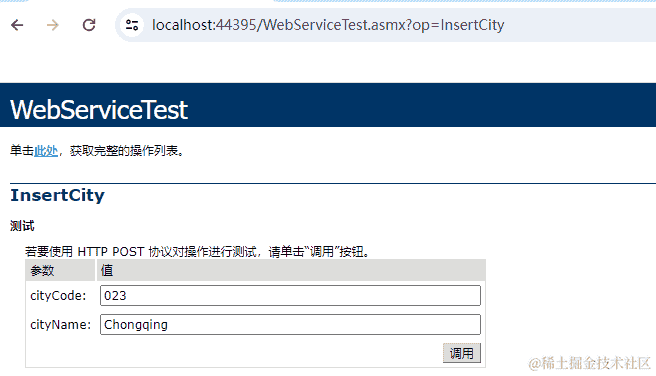Click the cityName: parameter label
The height and width of the screenshot is (376, 656).
61,325
